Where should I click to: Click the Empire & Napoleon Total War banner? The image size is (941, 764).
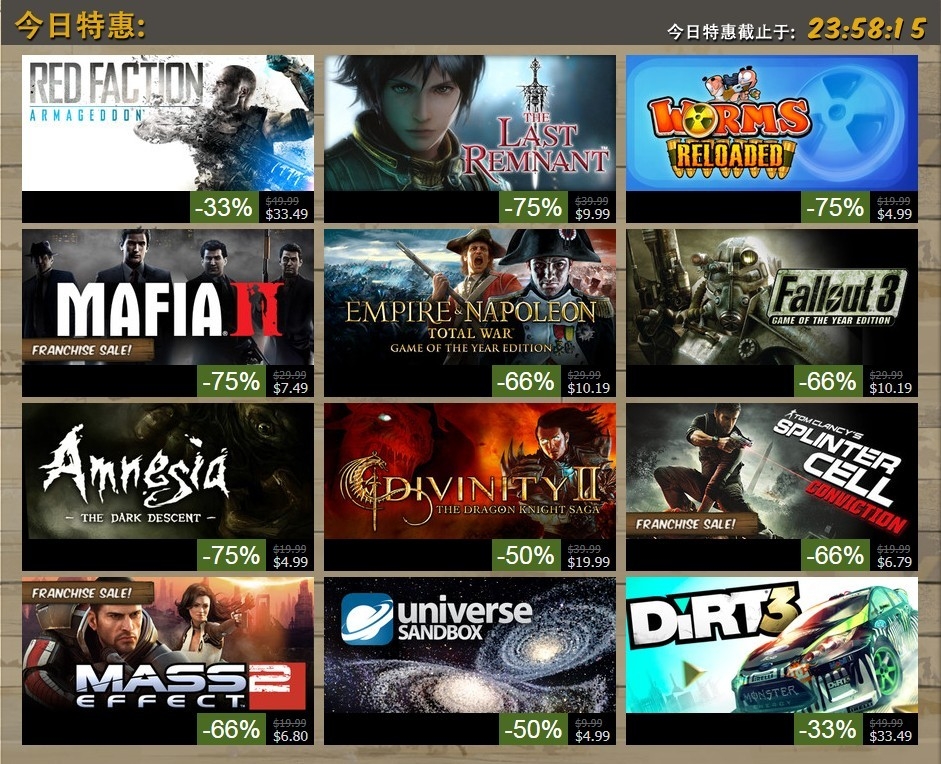pos(470,297)
